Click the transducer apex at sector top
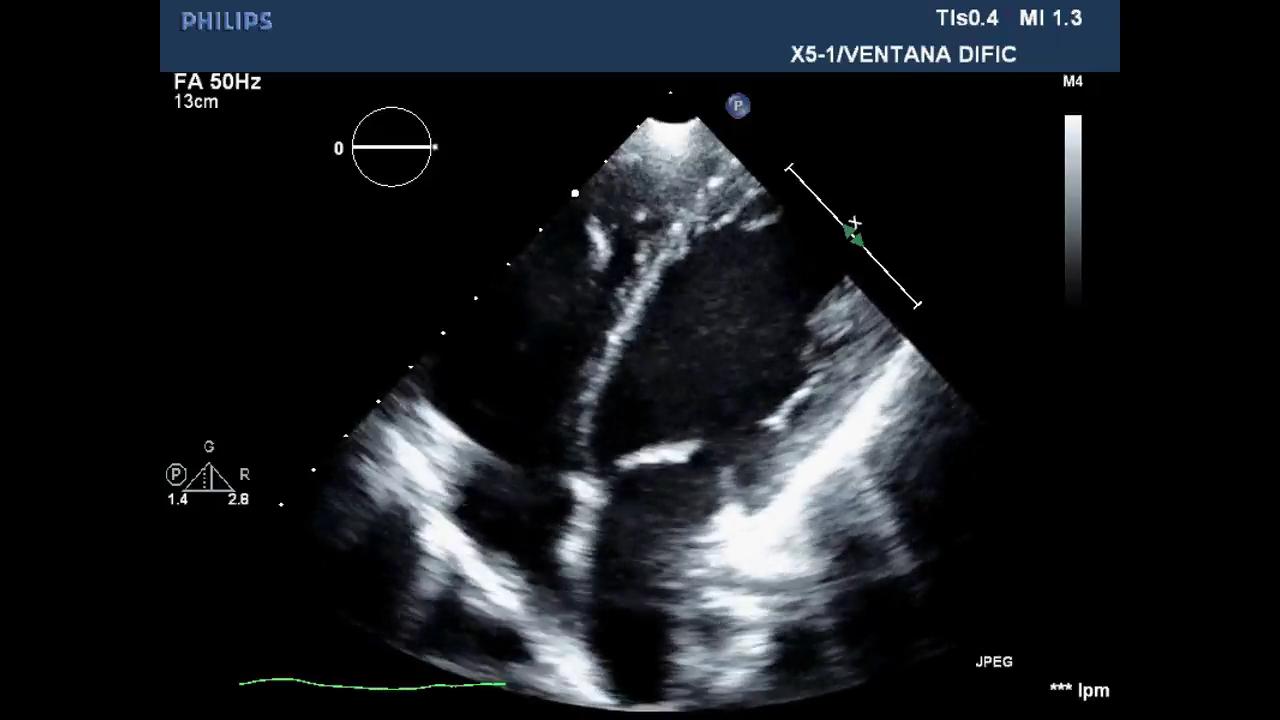Viewport: 1280px width, 720px height. [x=673, y=123]
